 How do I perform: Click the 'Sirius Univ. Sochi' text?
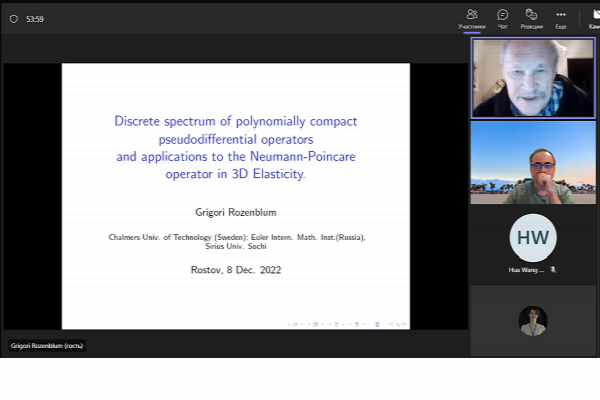(x=236, y=247)
